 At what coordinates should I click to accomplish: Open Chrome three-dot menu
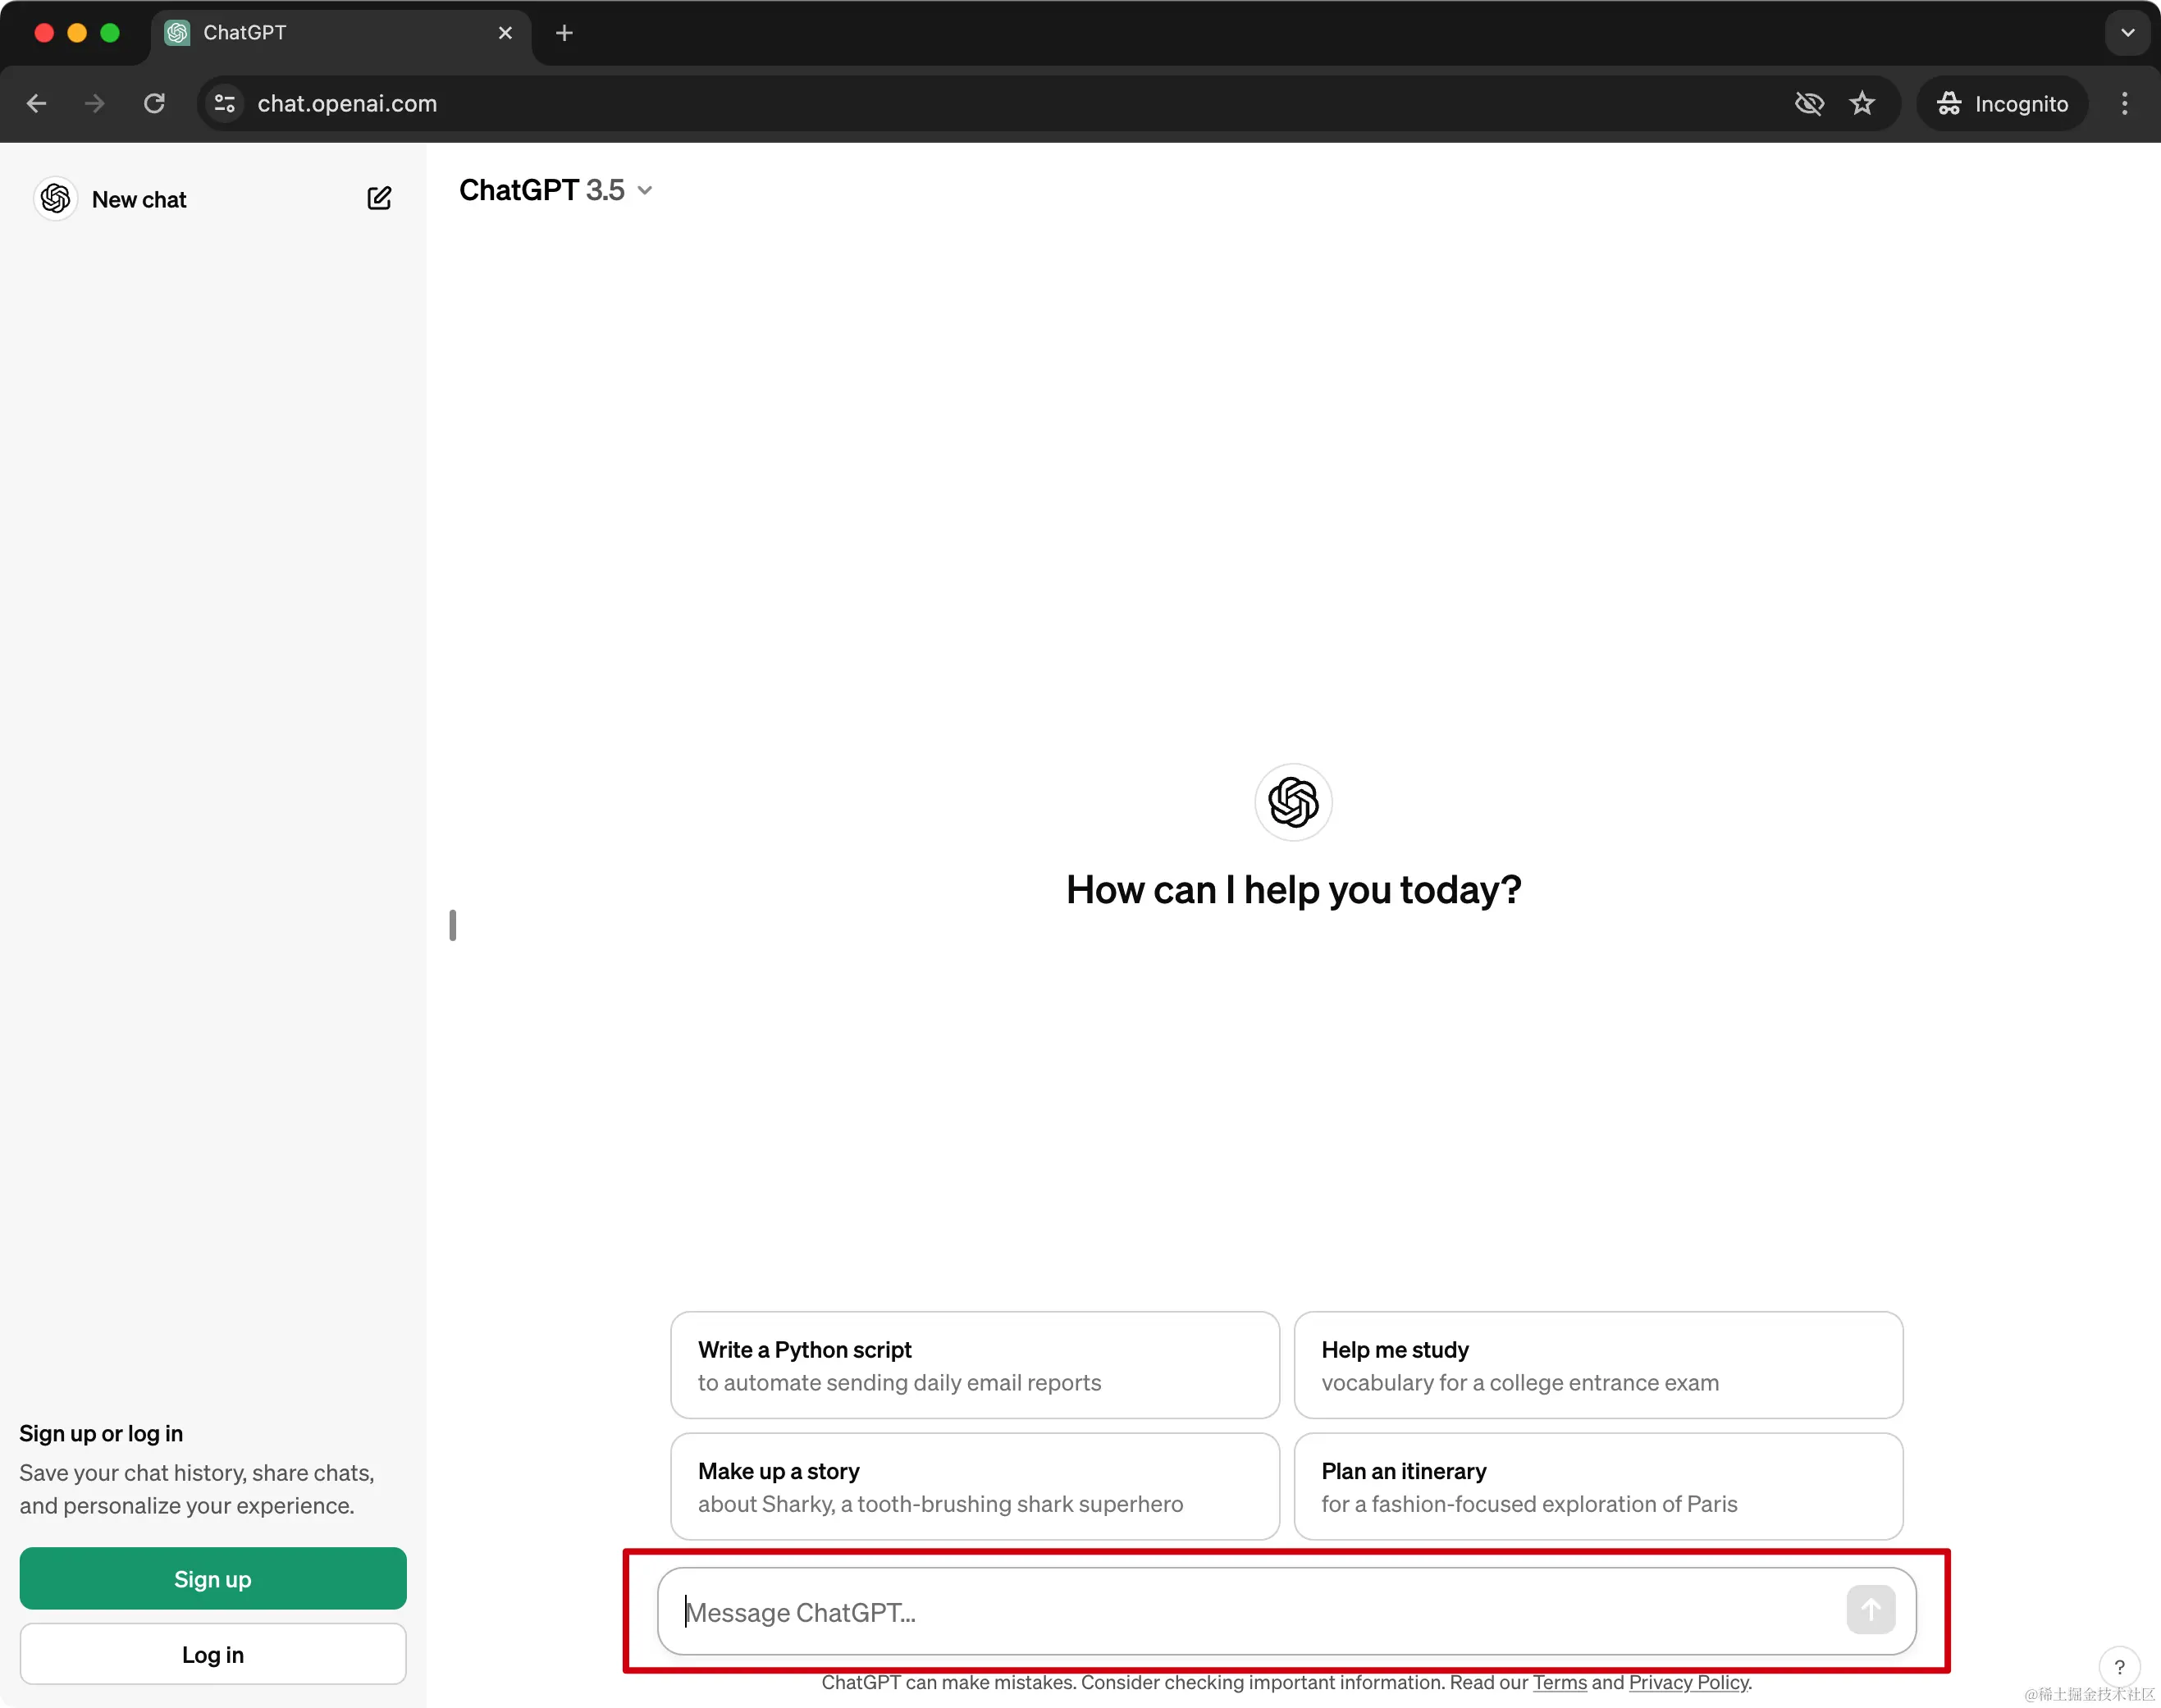point(2124,103)
